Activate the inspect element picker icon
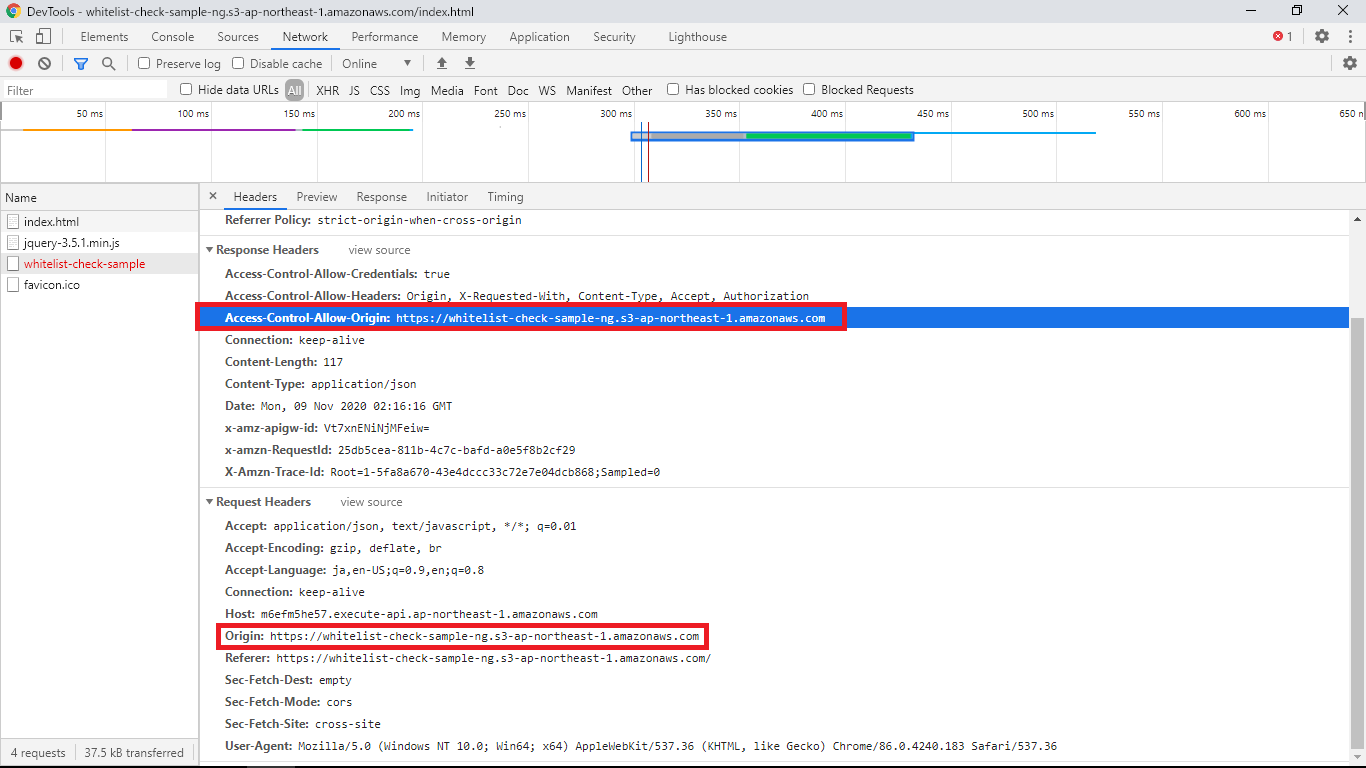The width and height of the screenshot is (1366, 768). pos(17,37)
